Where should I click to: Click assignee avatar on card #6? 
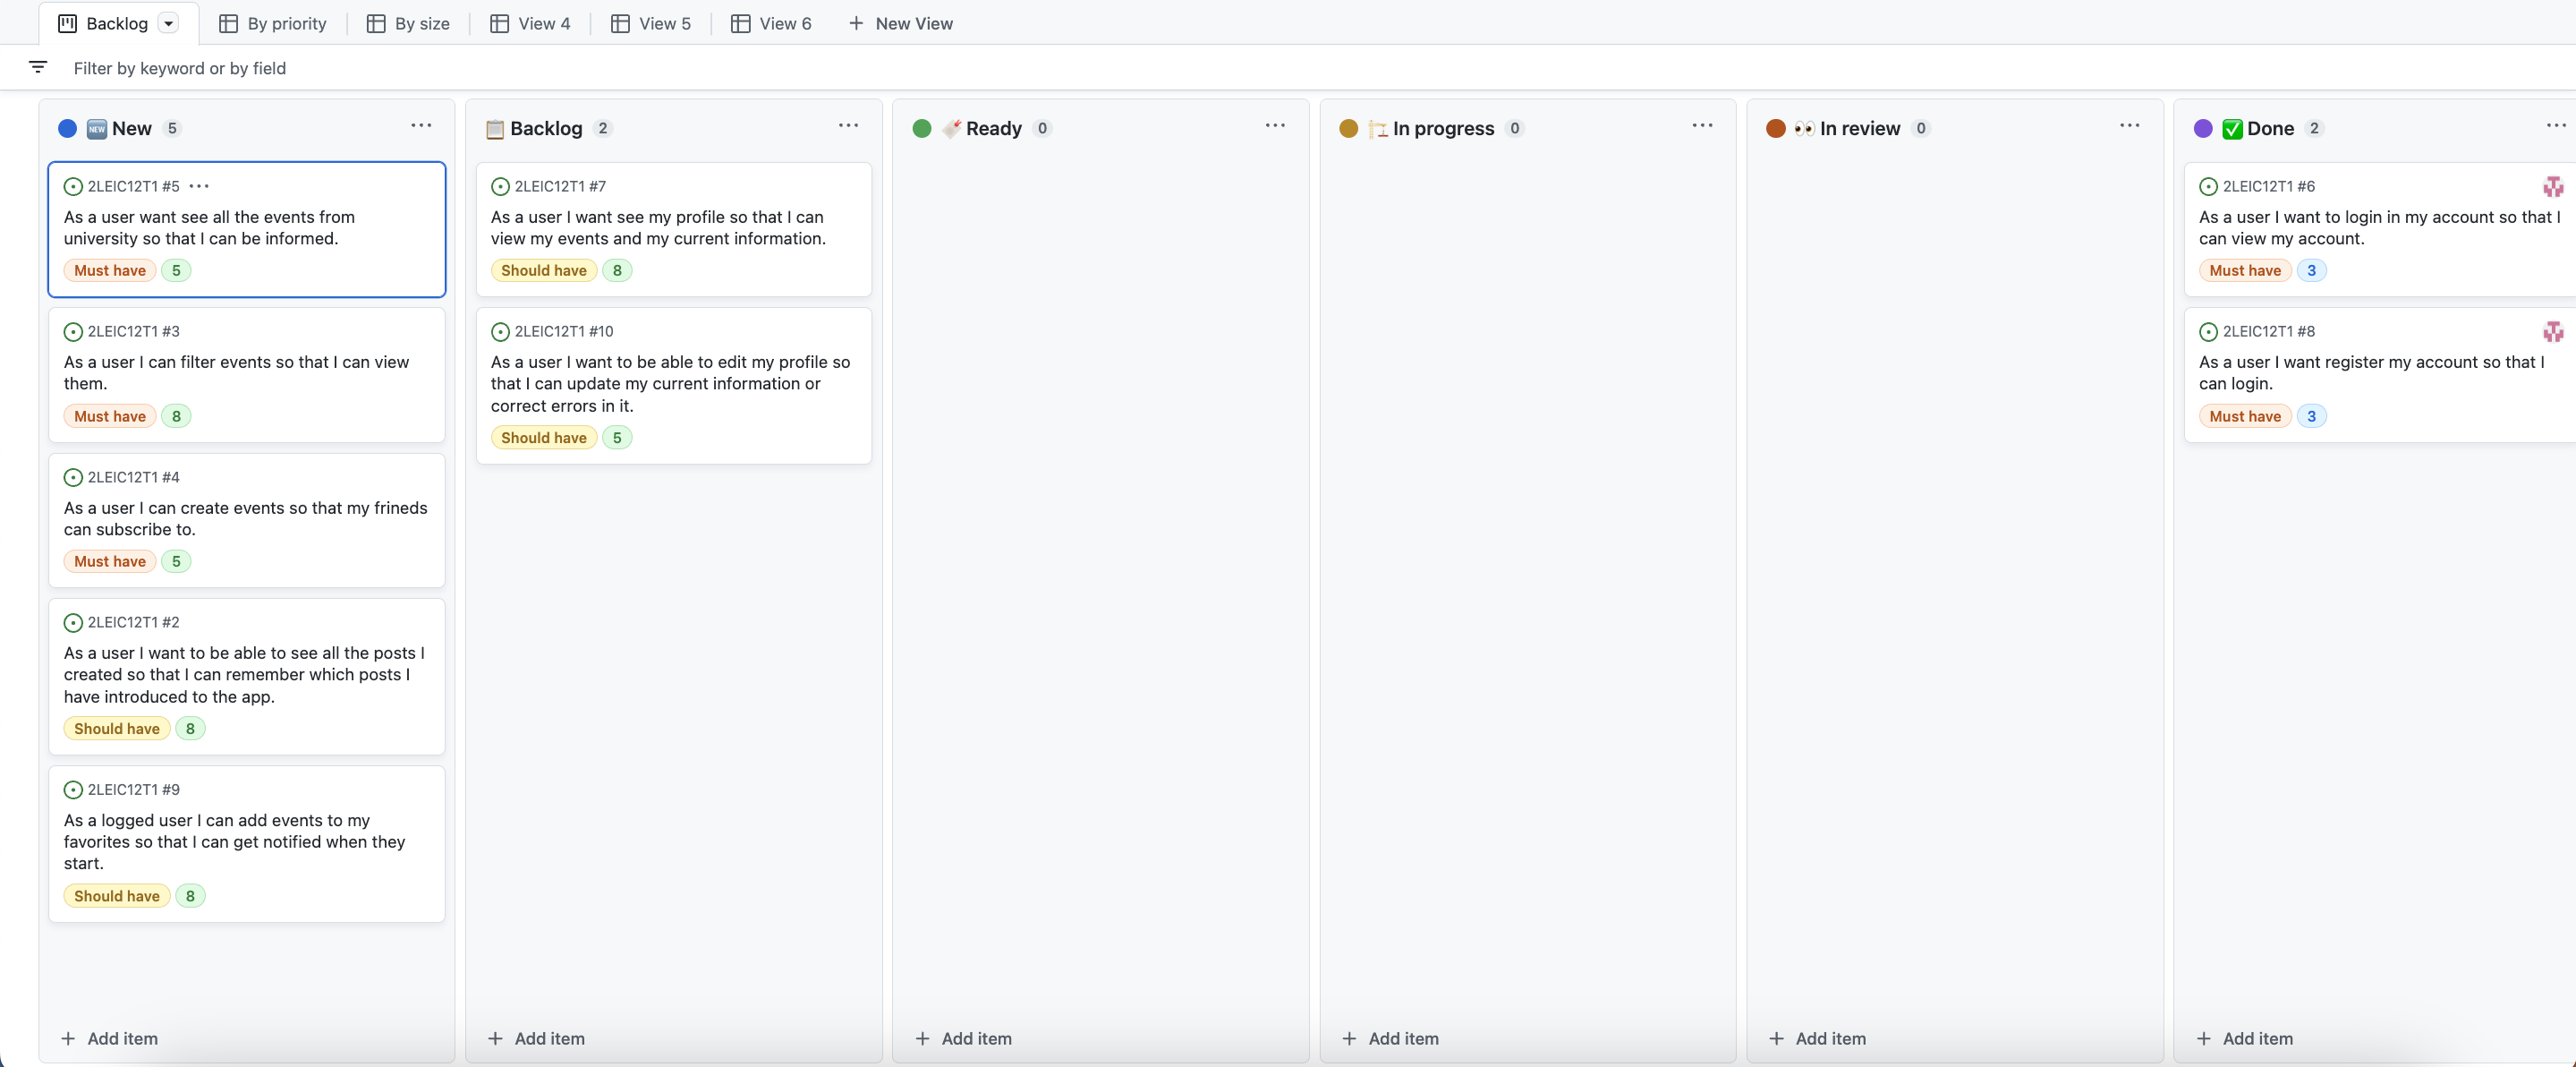[x=2552, y=186]
